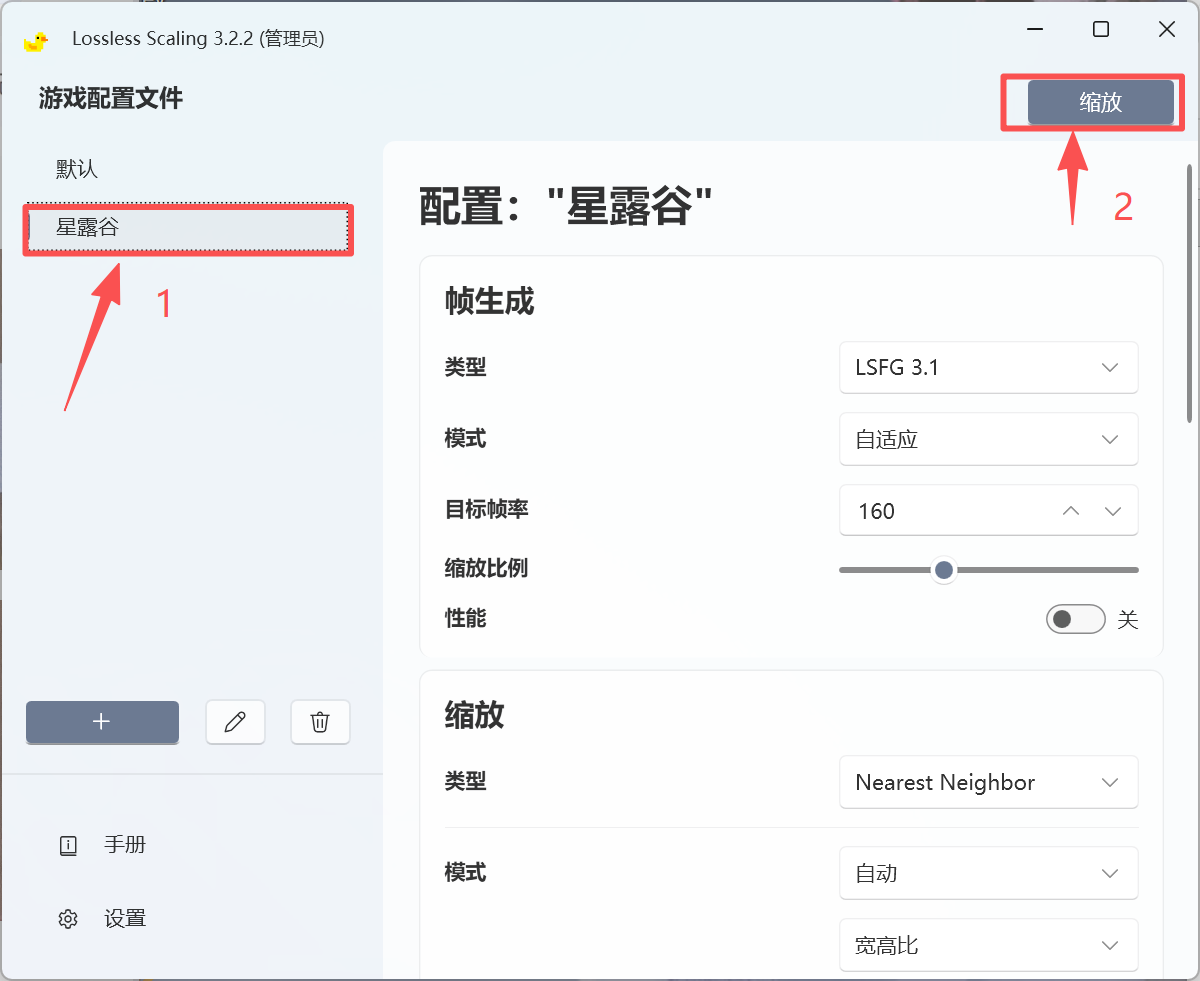The image size is (1200, 981).
Task: Click the yellow duck app icon
Action: (x=36, y=40)
